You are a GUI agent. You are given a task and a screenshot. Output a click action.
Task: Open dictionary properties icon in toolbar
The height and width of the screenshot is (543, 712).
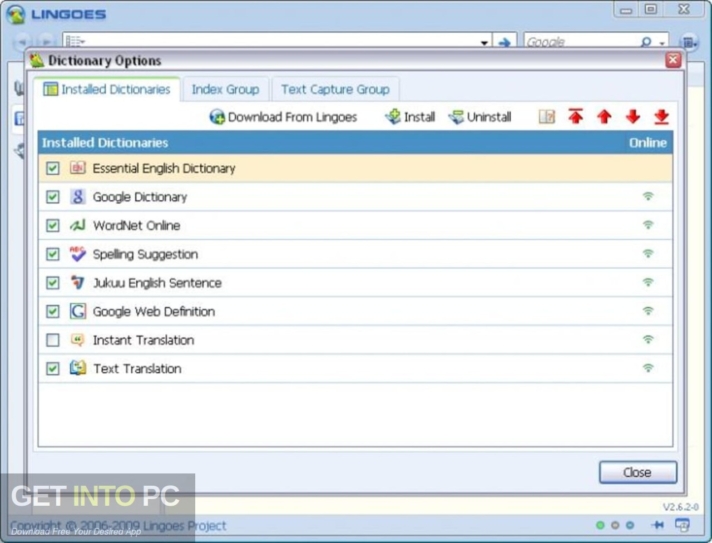547,117
